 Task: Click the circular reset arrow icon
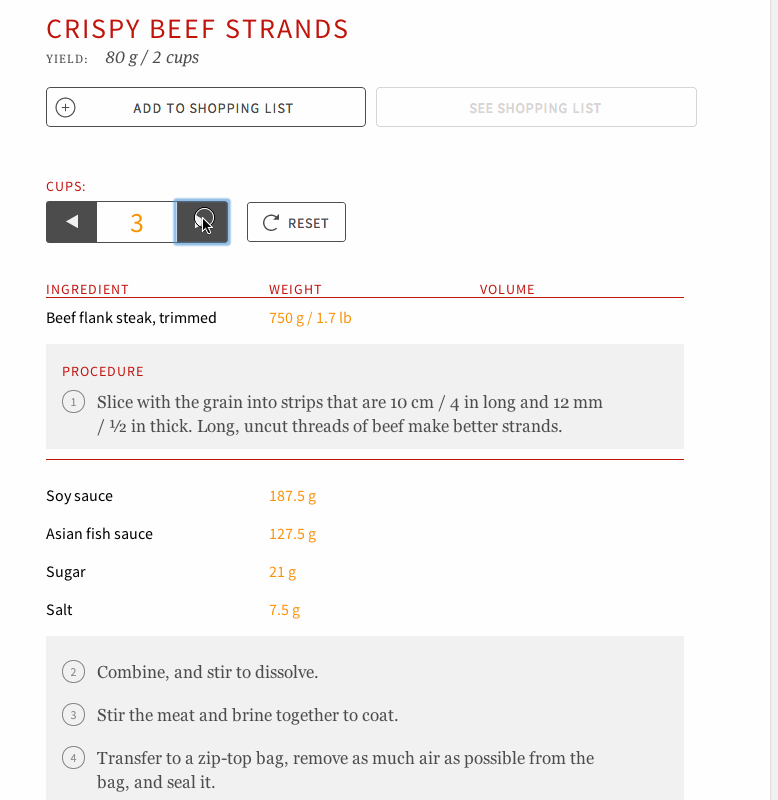(271, 222)
